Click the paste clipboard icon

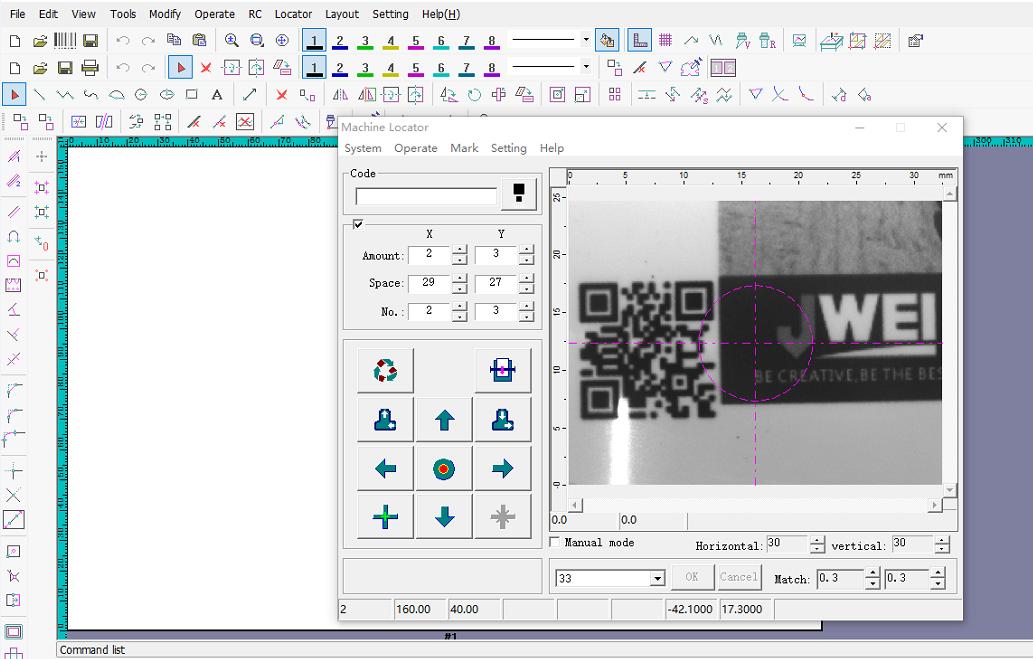point(199,40)
